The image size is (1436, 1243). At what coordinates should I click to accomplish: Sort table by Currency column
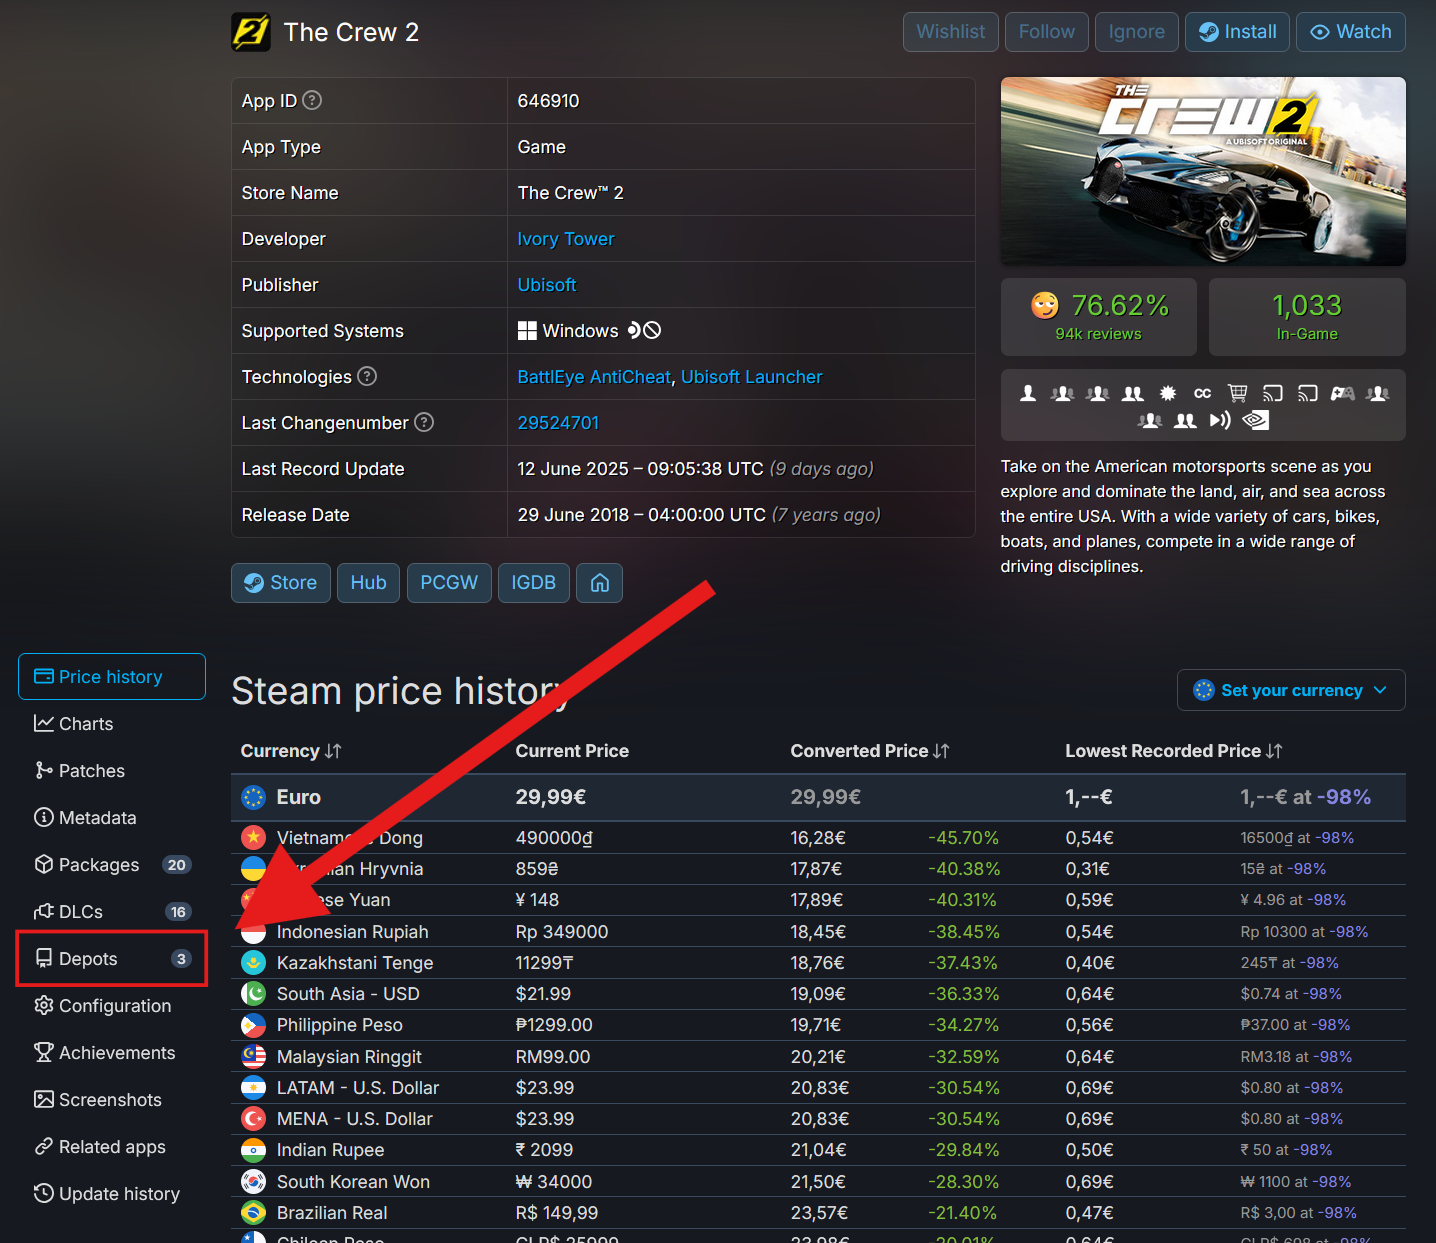291,751
